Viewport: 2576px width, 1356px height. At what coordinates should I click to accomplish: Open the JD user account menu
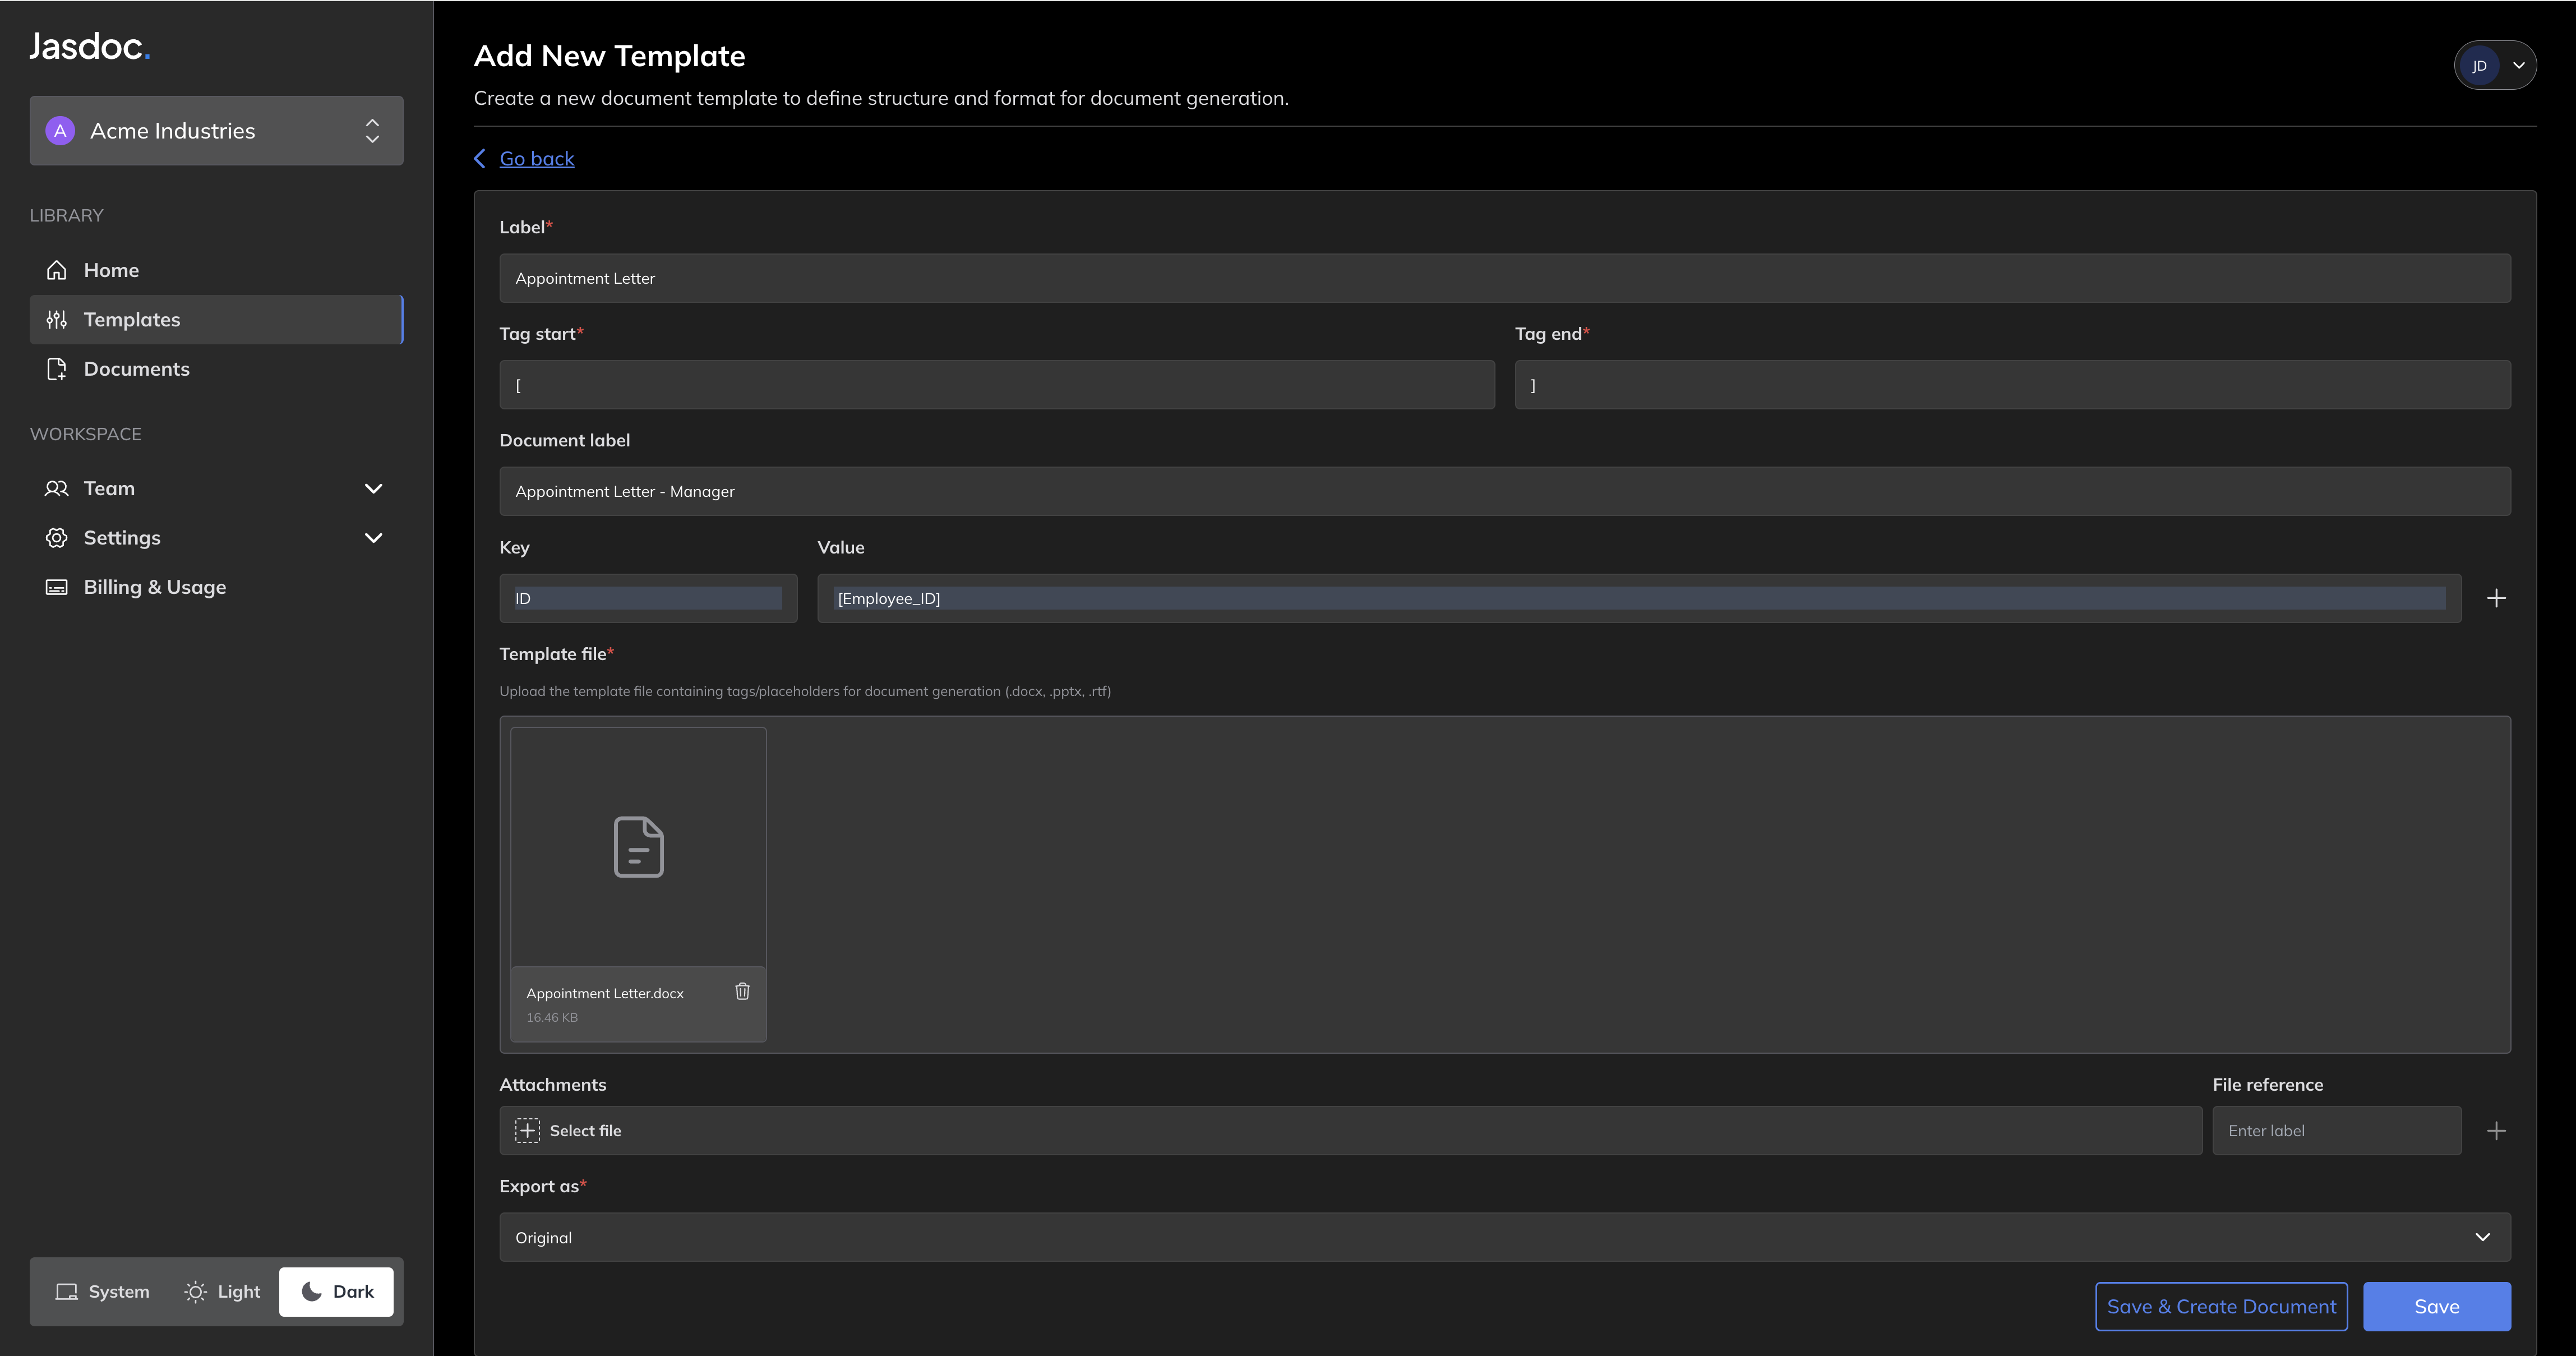2495,66
